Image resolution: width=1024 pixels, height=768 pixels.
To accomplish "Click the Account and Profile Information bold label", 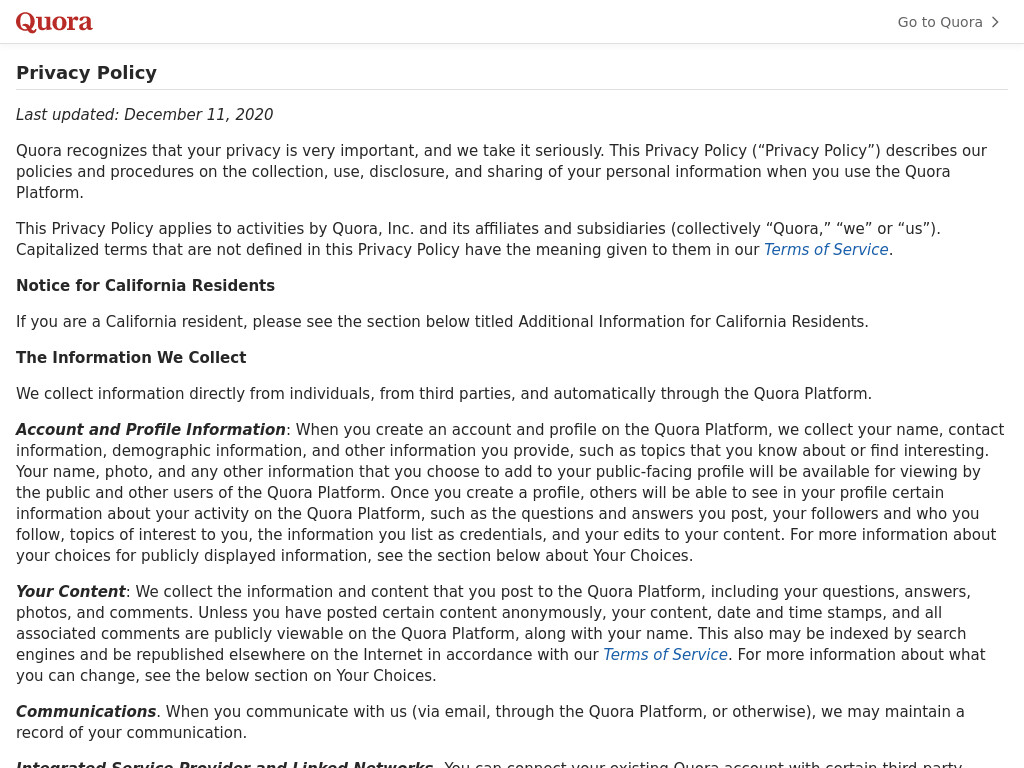I will [151, 429].
